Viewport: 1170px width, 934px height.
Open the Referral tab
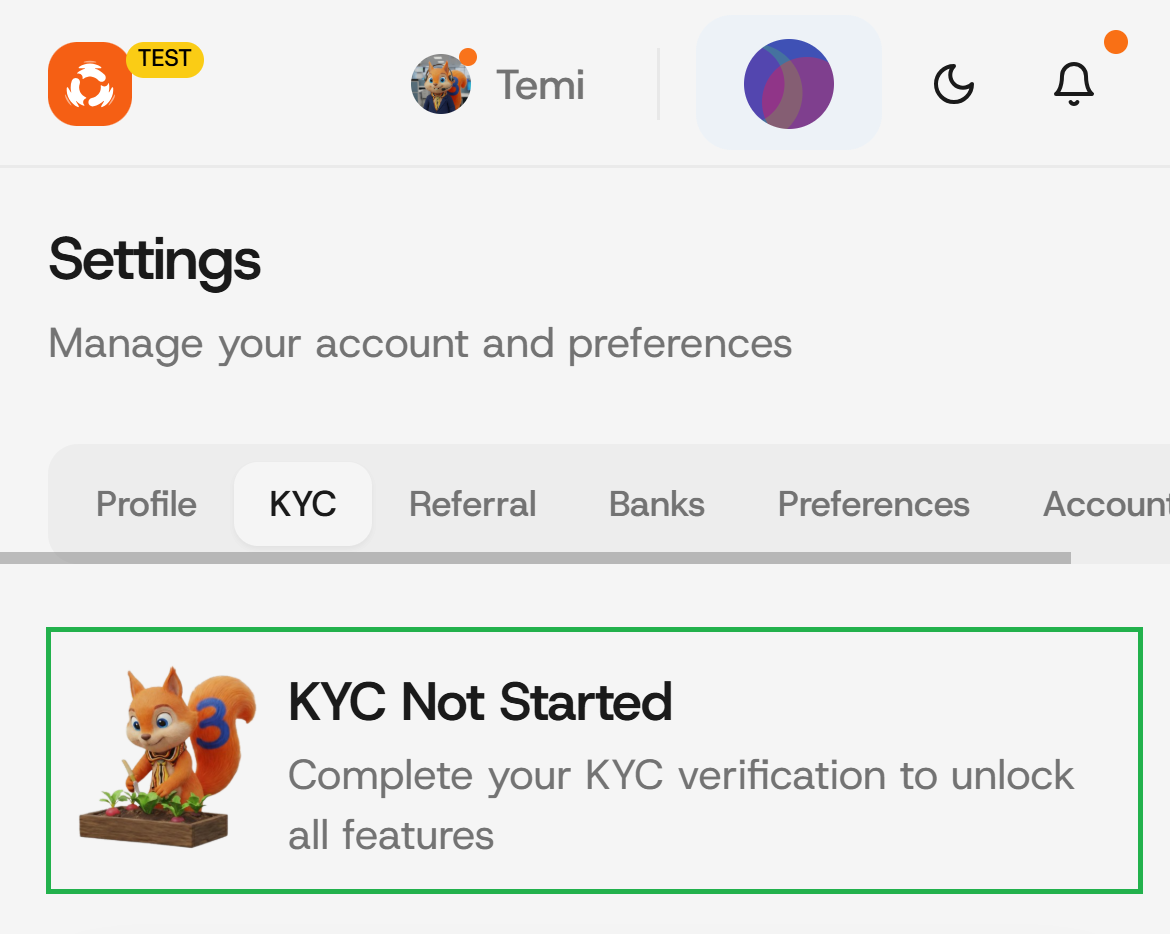pyautogui.click(x=472, y=504)
